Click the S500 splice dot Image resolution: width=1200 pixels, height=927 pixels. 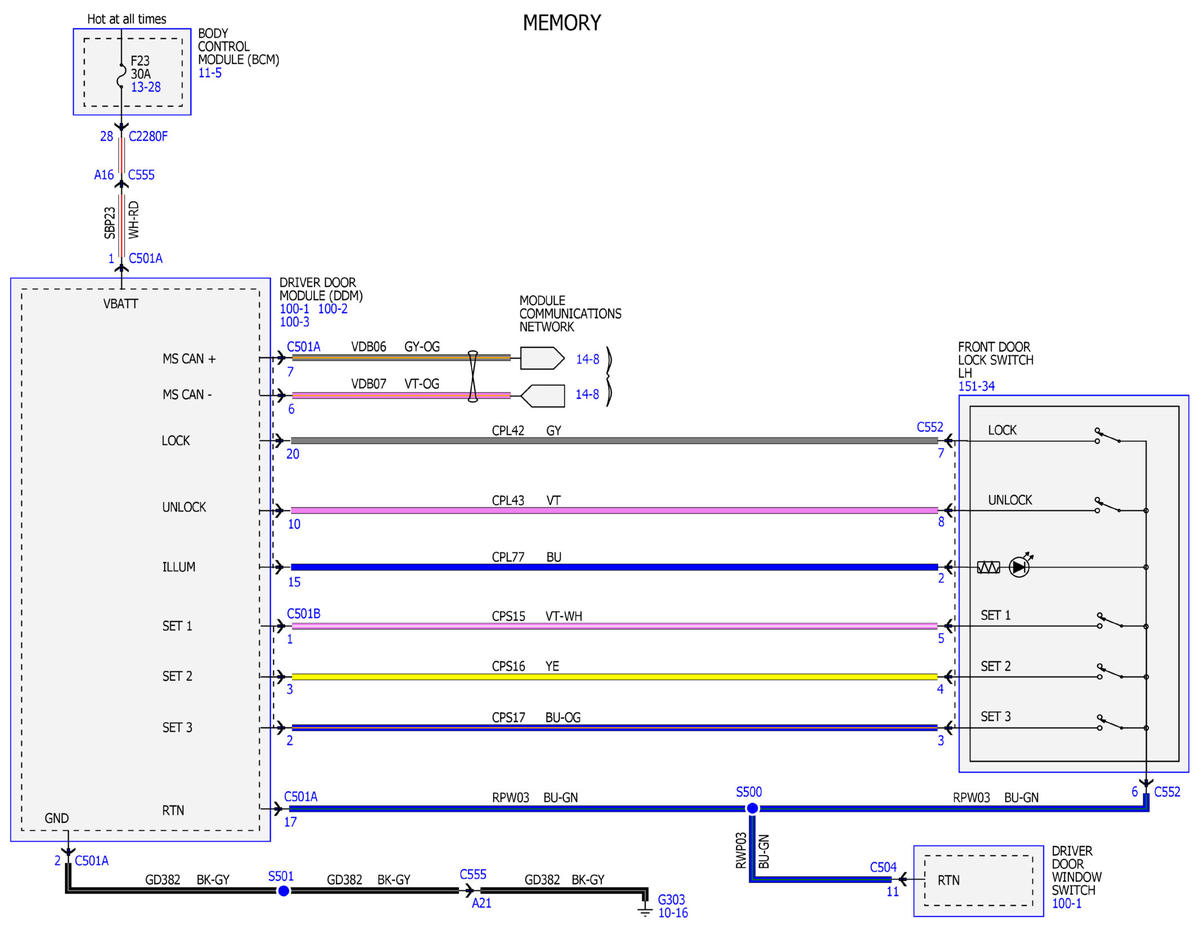point(751,808)
